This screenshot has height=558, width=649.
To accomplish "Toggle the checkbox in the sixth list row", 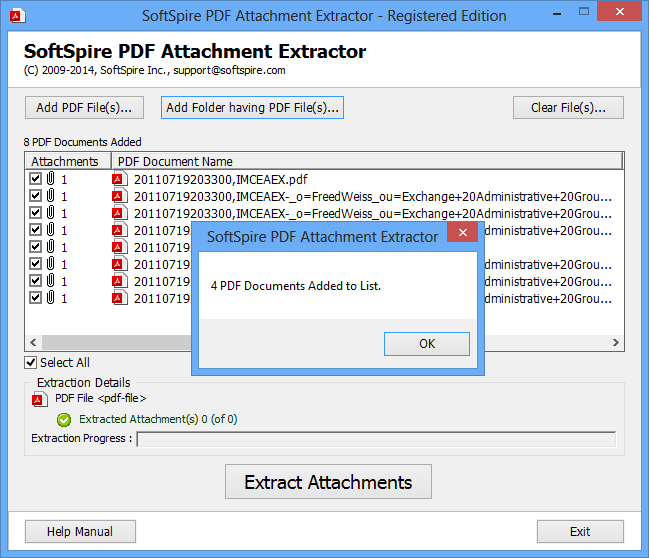I will pos(36,264).
